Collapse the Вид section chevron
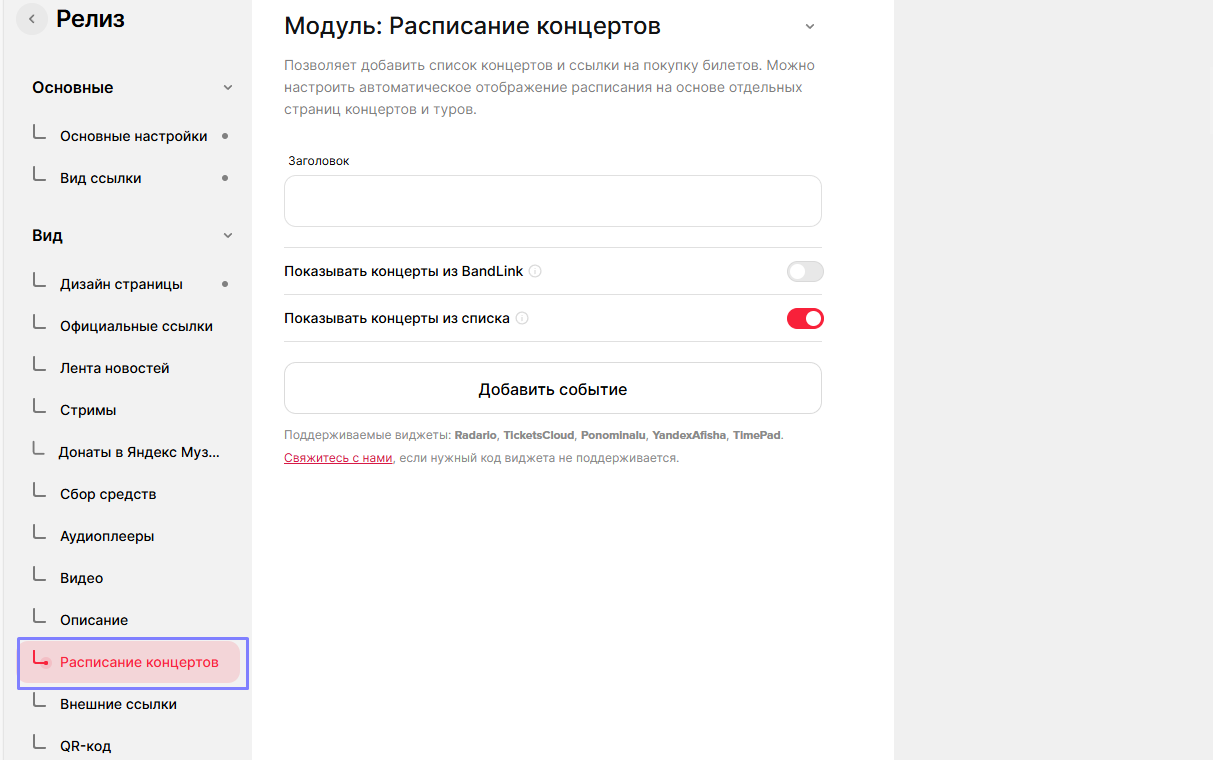Image resolution: width=1213 pixels, height=760 pixels. click(x=228, y=236)
